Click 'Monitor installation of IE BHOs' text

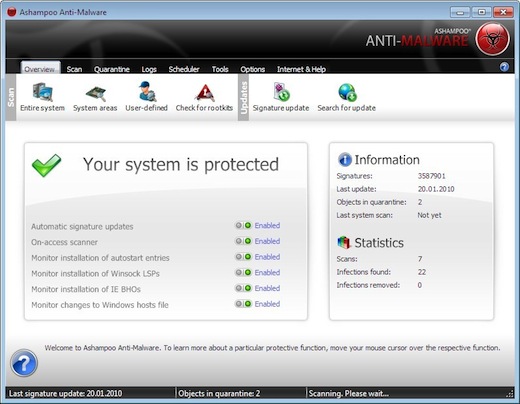[x=86, y=289]
